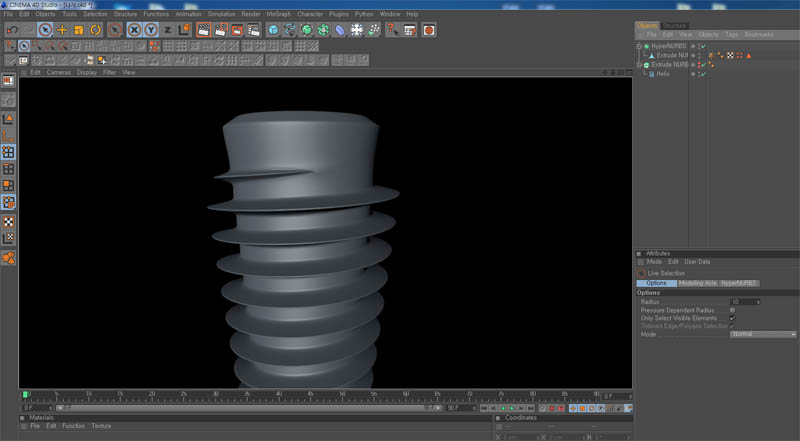Open the Modeling Axis tab
Viewport: 800px width, 441px height.
(697, 283)
